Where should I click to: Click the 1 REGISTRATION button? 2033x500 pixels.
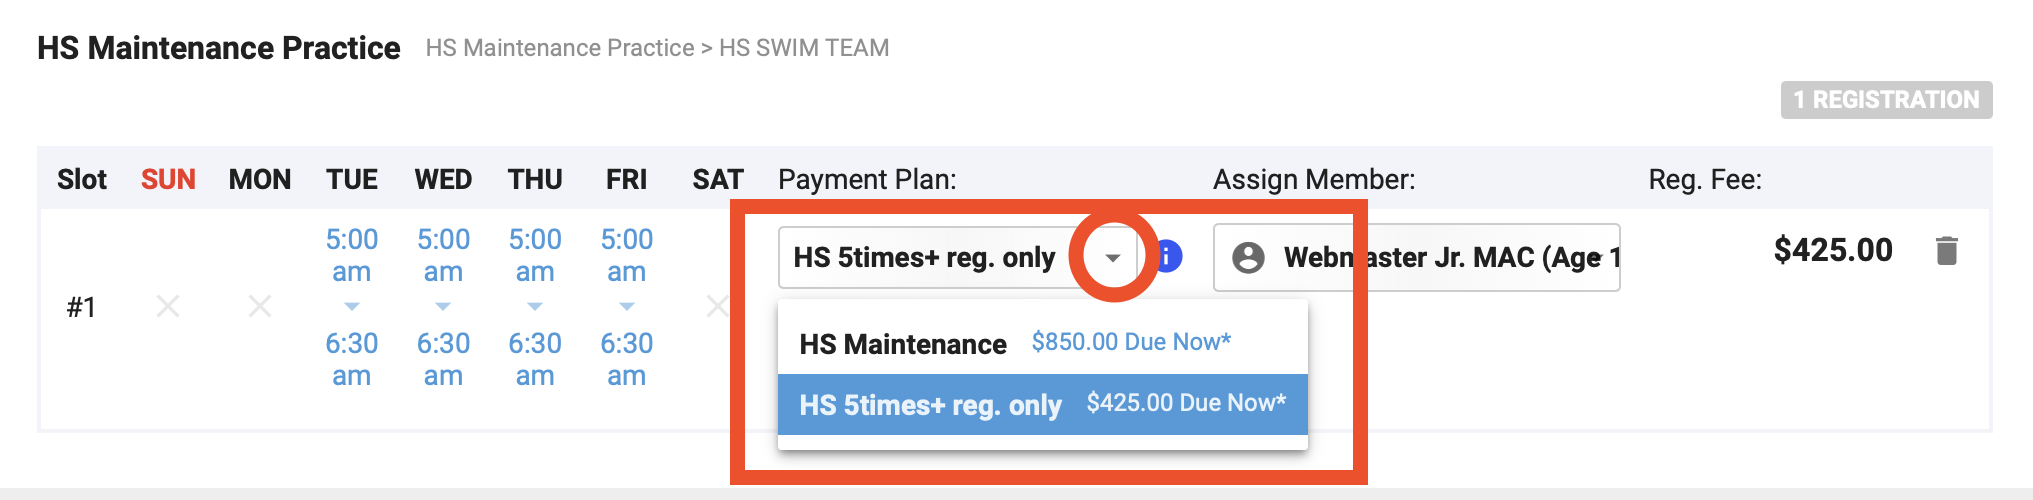pos(1885,100)
